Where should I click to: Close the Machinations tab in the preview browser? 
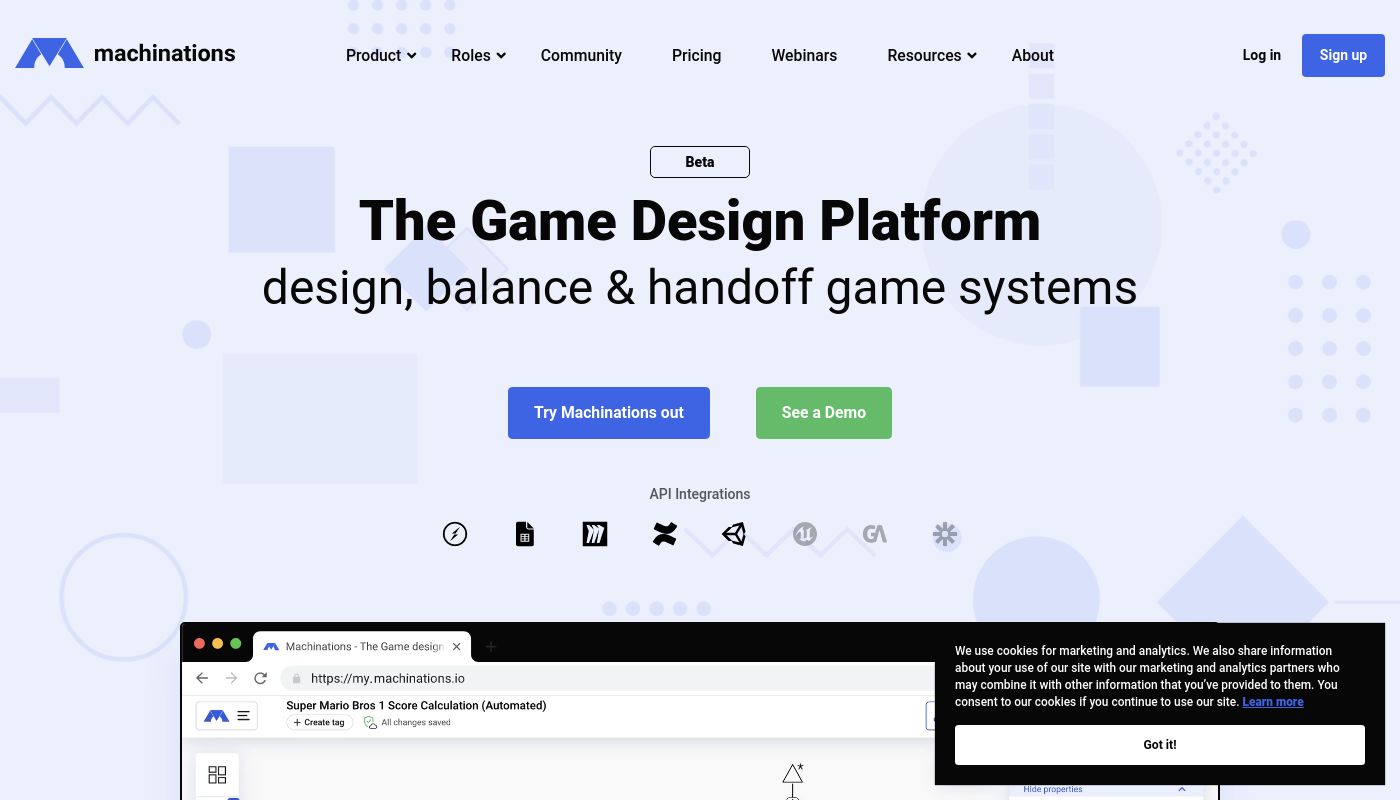tap(456, 647)
